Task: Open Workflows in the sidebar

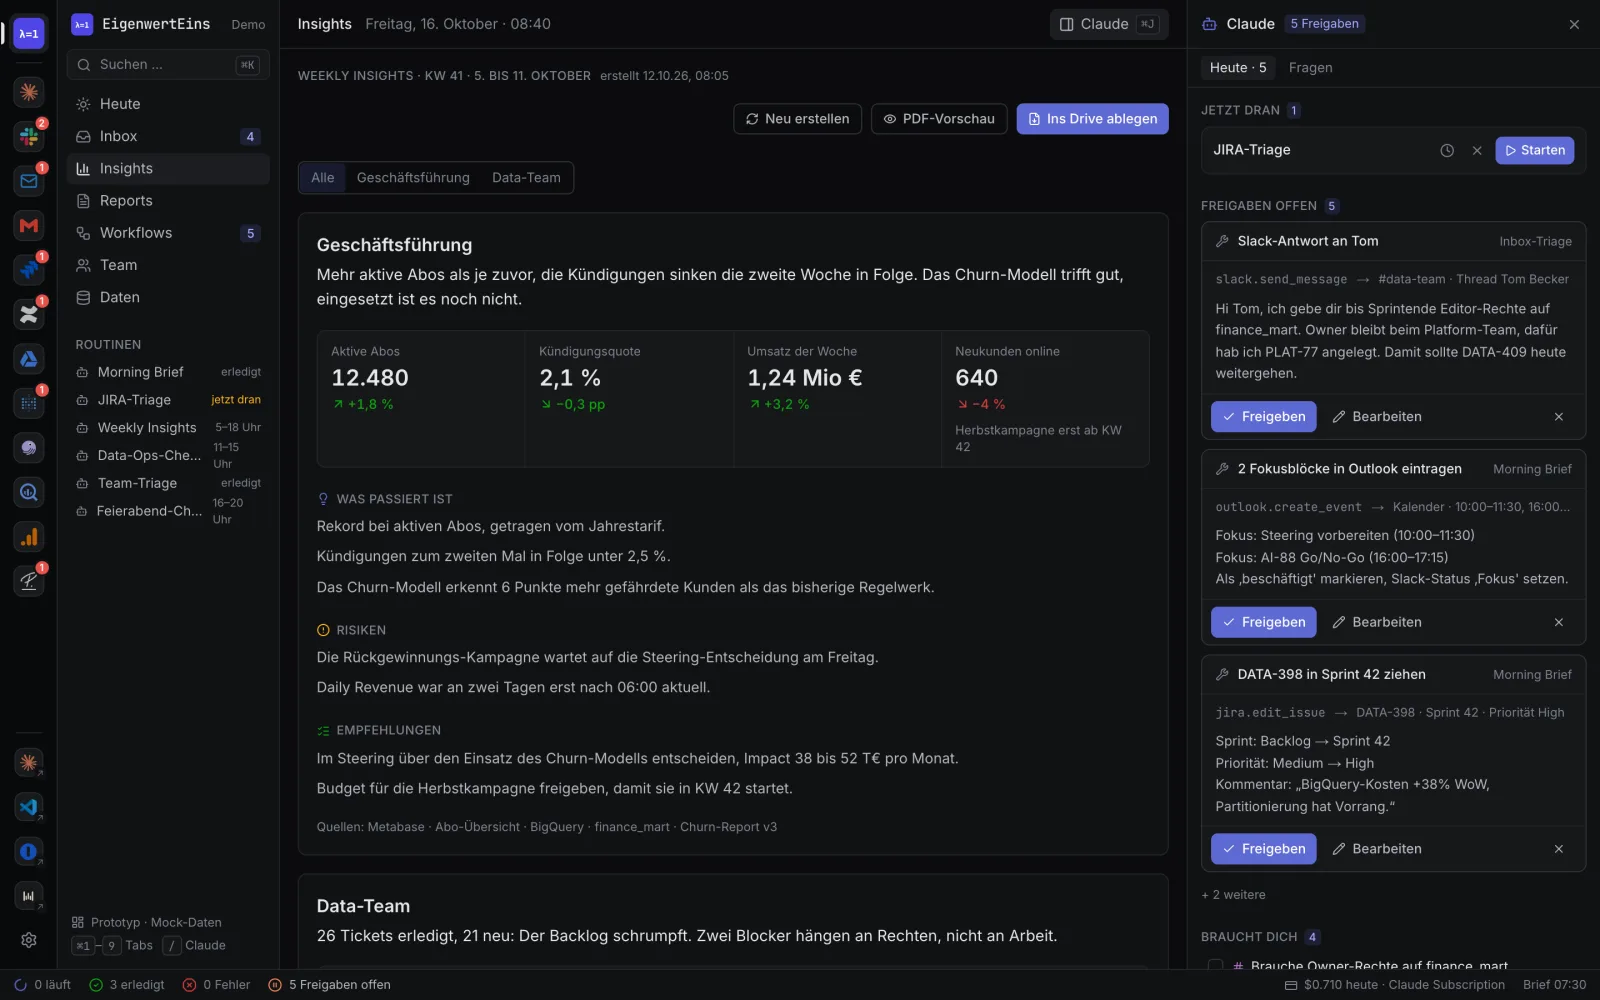Action: (x=168, y=233)
